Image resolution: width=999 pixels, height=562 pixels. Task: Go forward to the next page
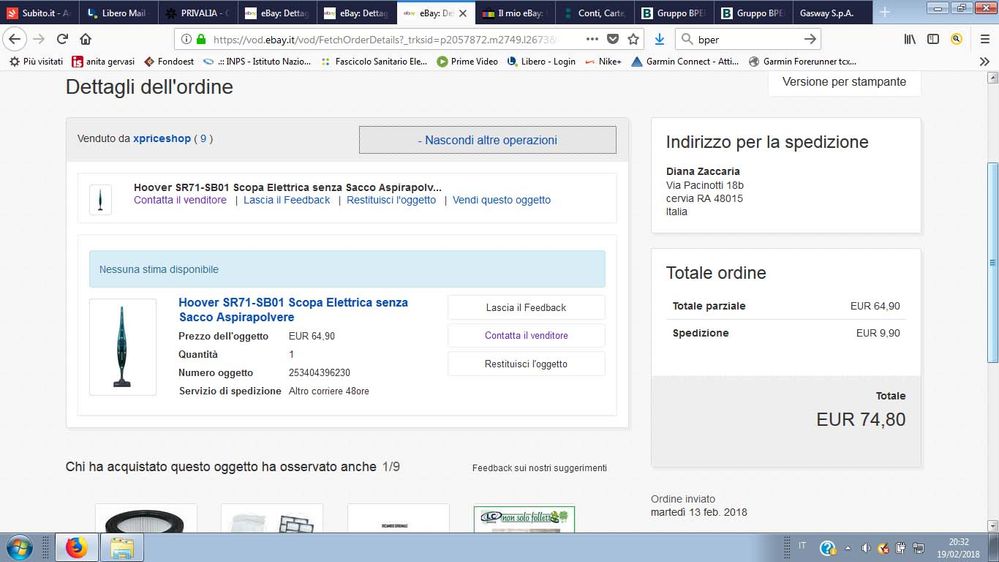tap(39, 39)
